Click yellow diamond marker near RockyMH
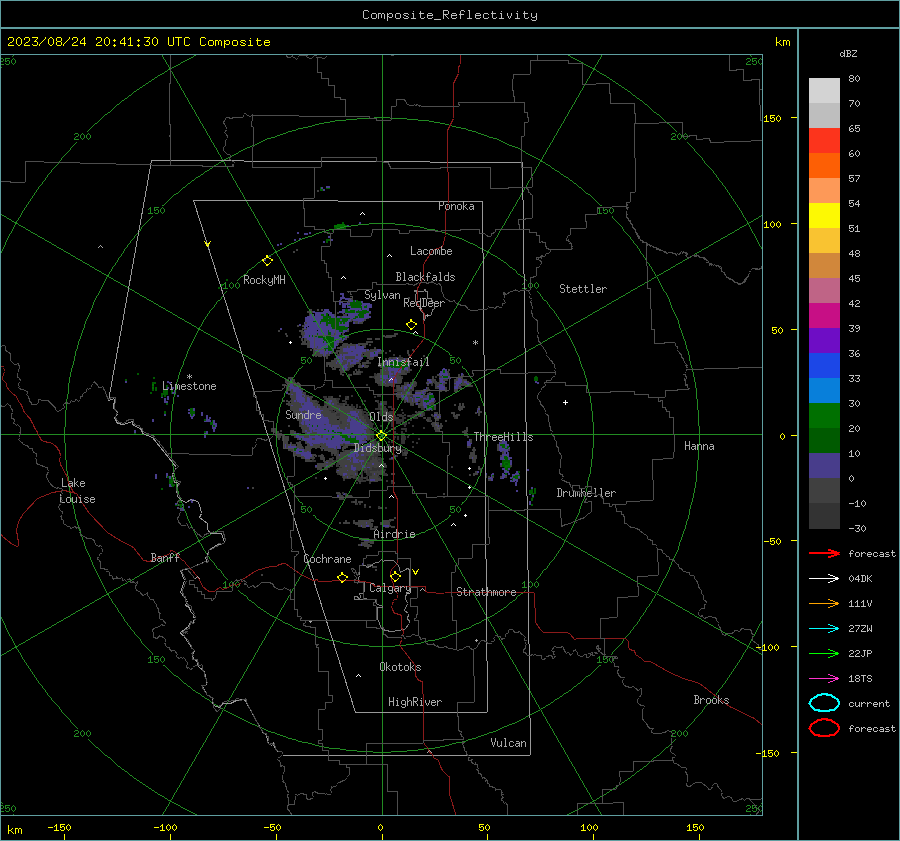Image resolution: width=900 pixels, height=841 pixels. 267,261
